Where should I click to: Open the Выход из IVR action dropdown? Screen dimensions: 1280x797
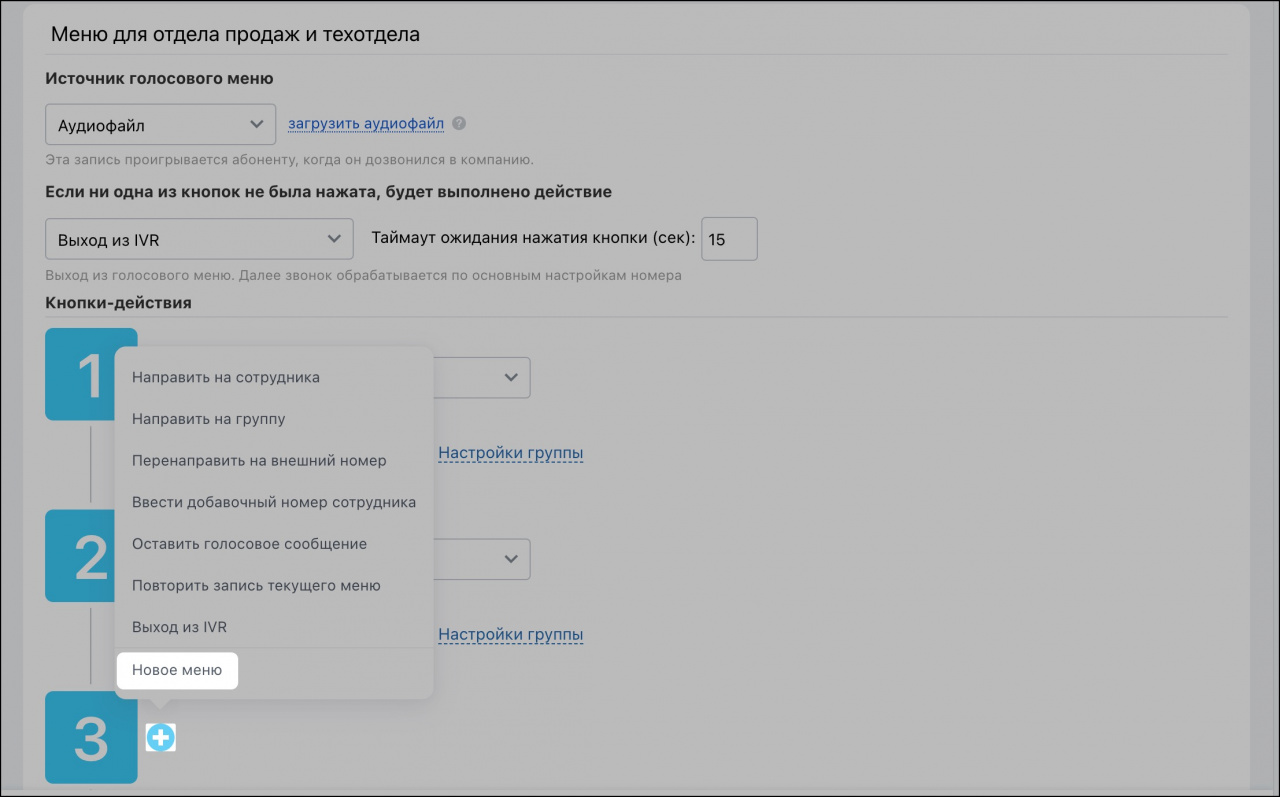(x=200, y=240)
